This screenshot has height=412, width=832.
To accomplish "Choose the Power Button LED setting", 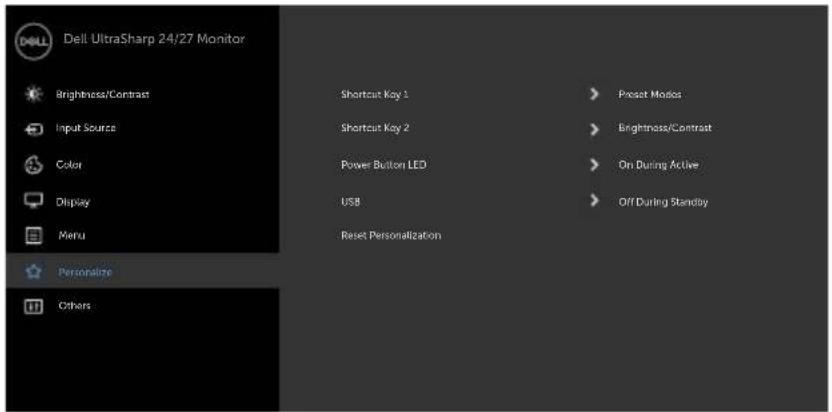I will [384, 165].
